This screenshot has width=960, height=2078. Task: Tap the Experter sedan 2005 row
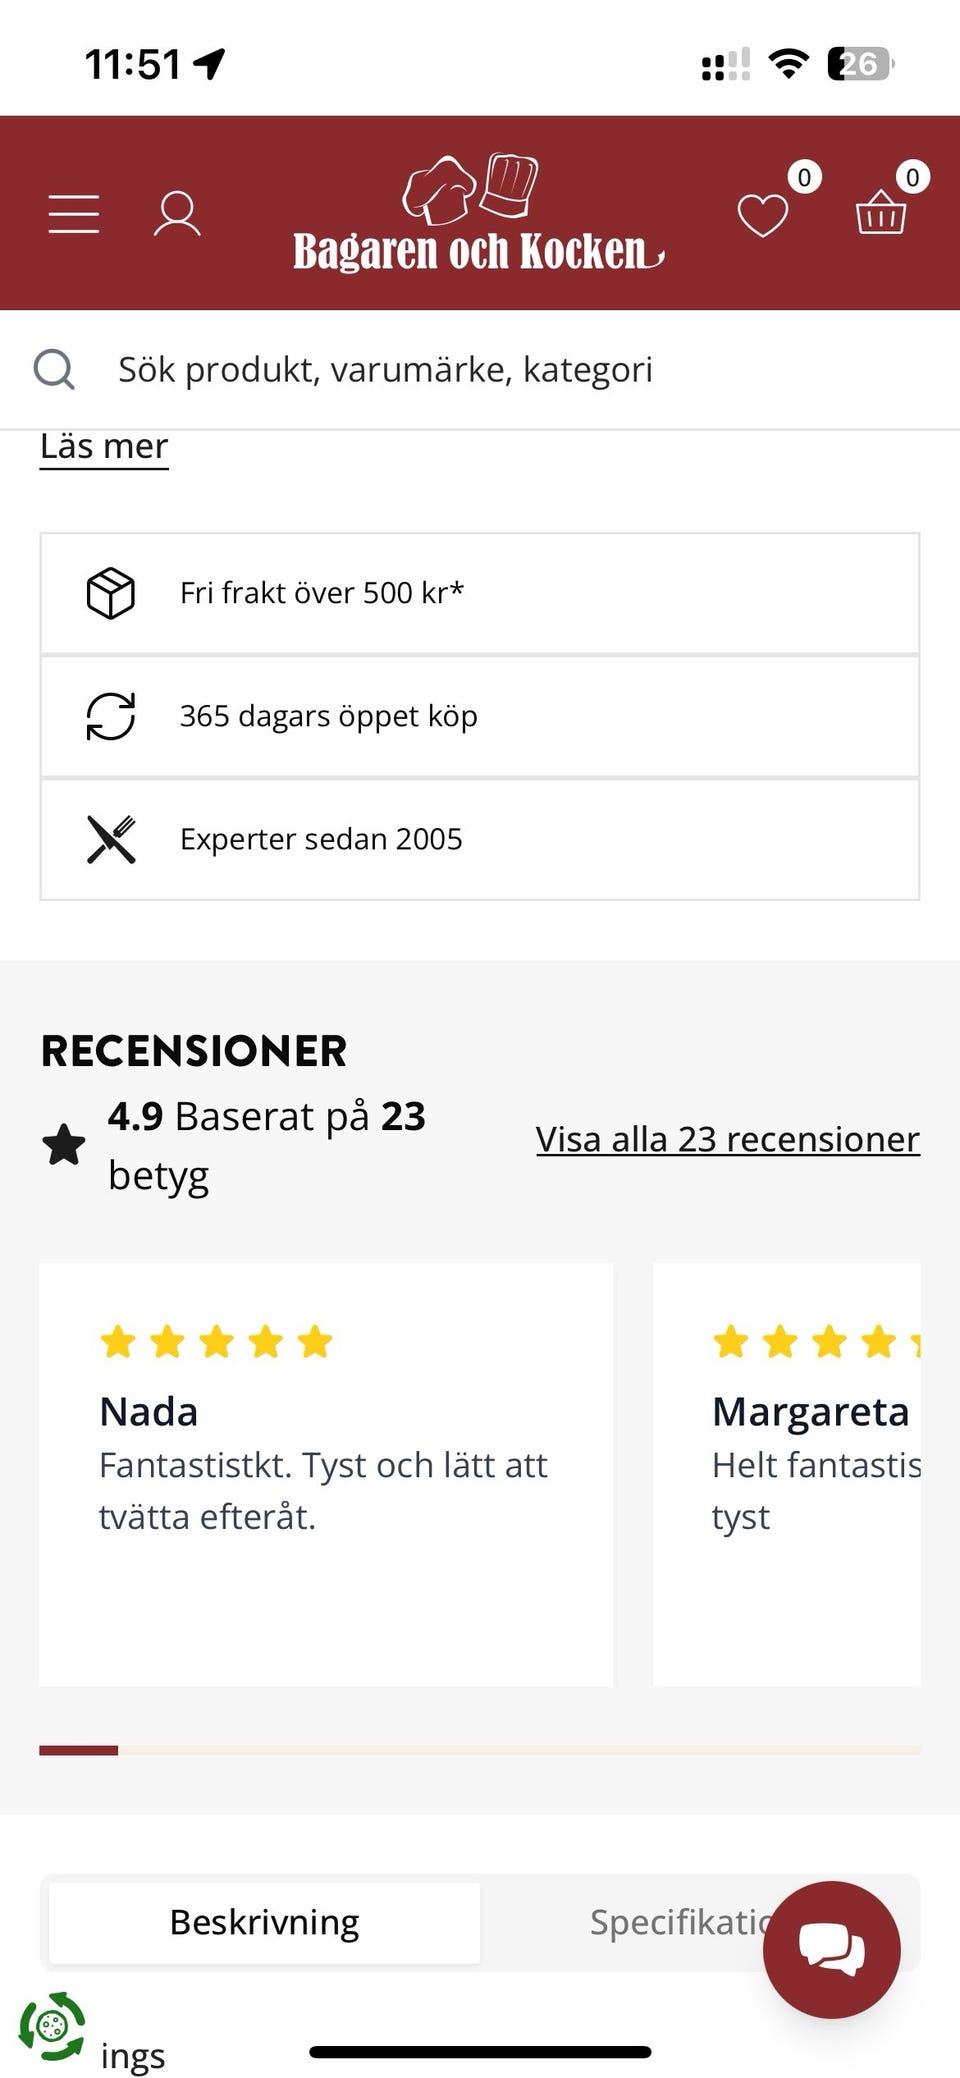[x=479, y=839]
